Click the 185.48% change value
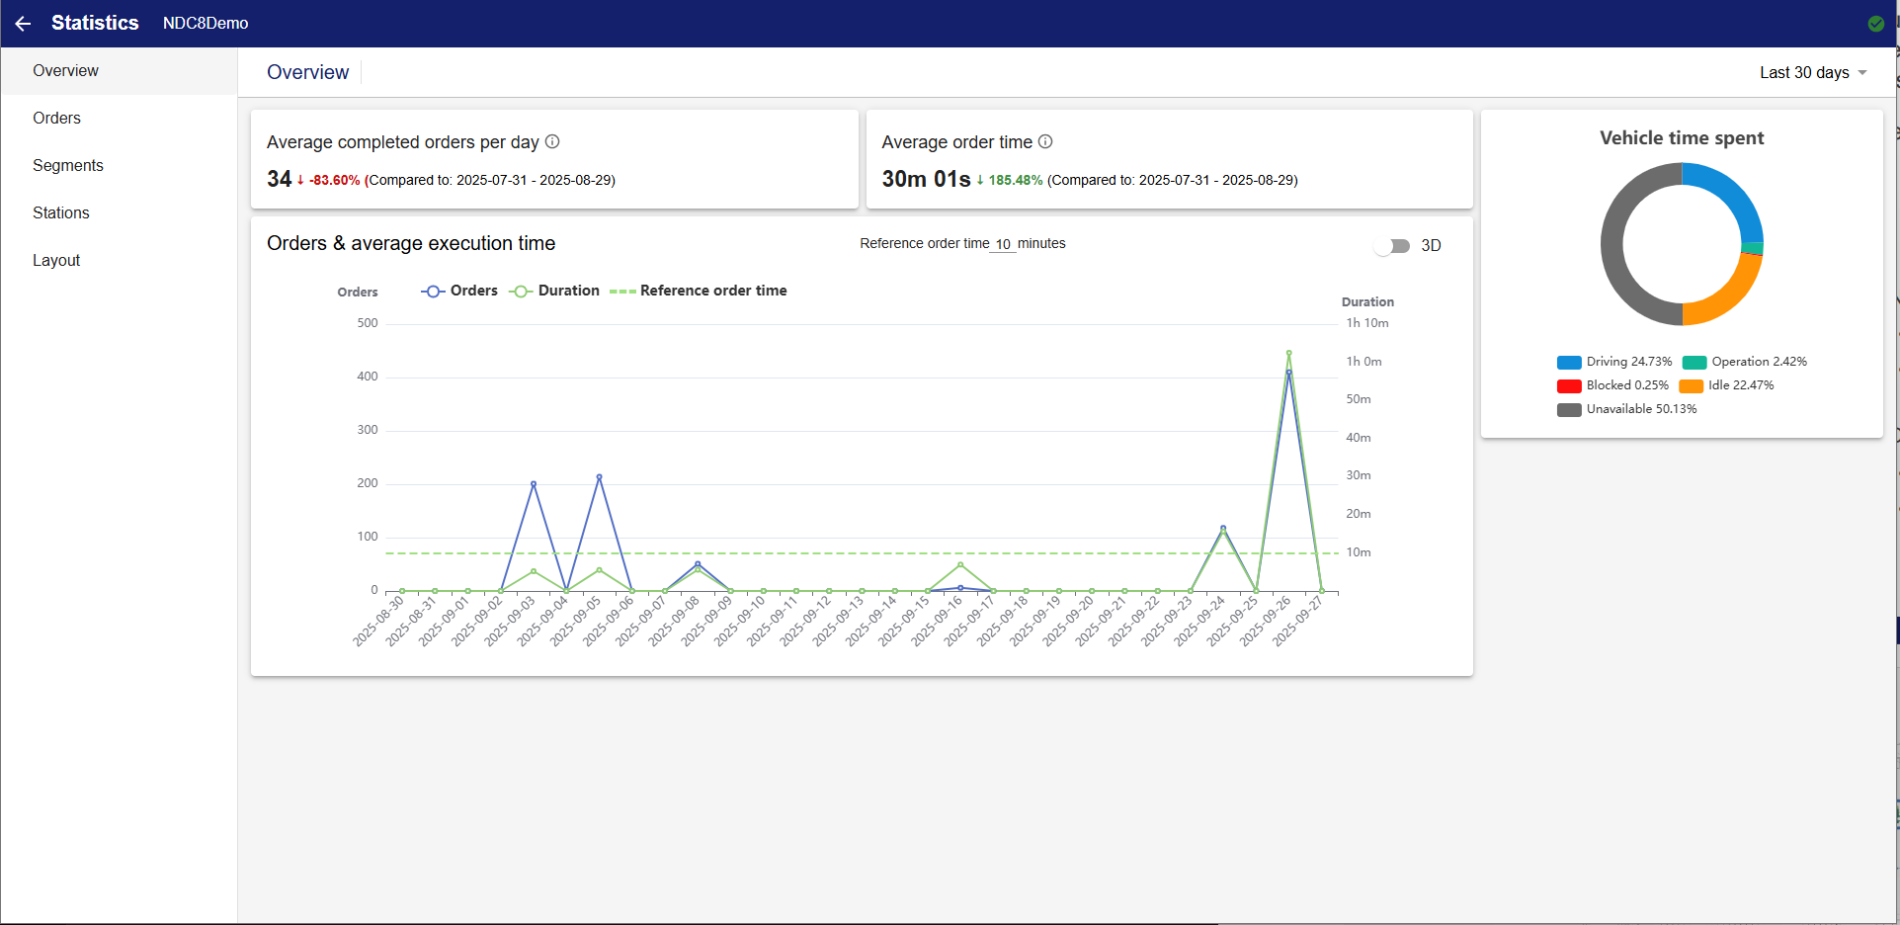 1016,180
